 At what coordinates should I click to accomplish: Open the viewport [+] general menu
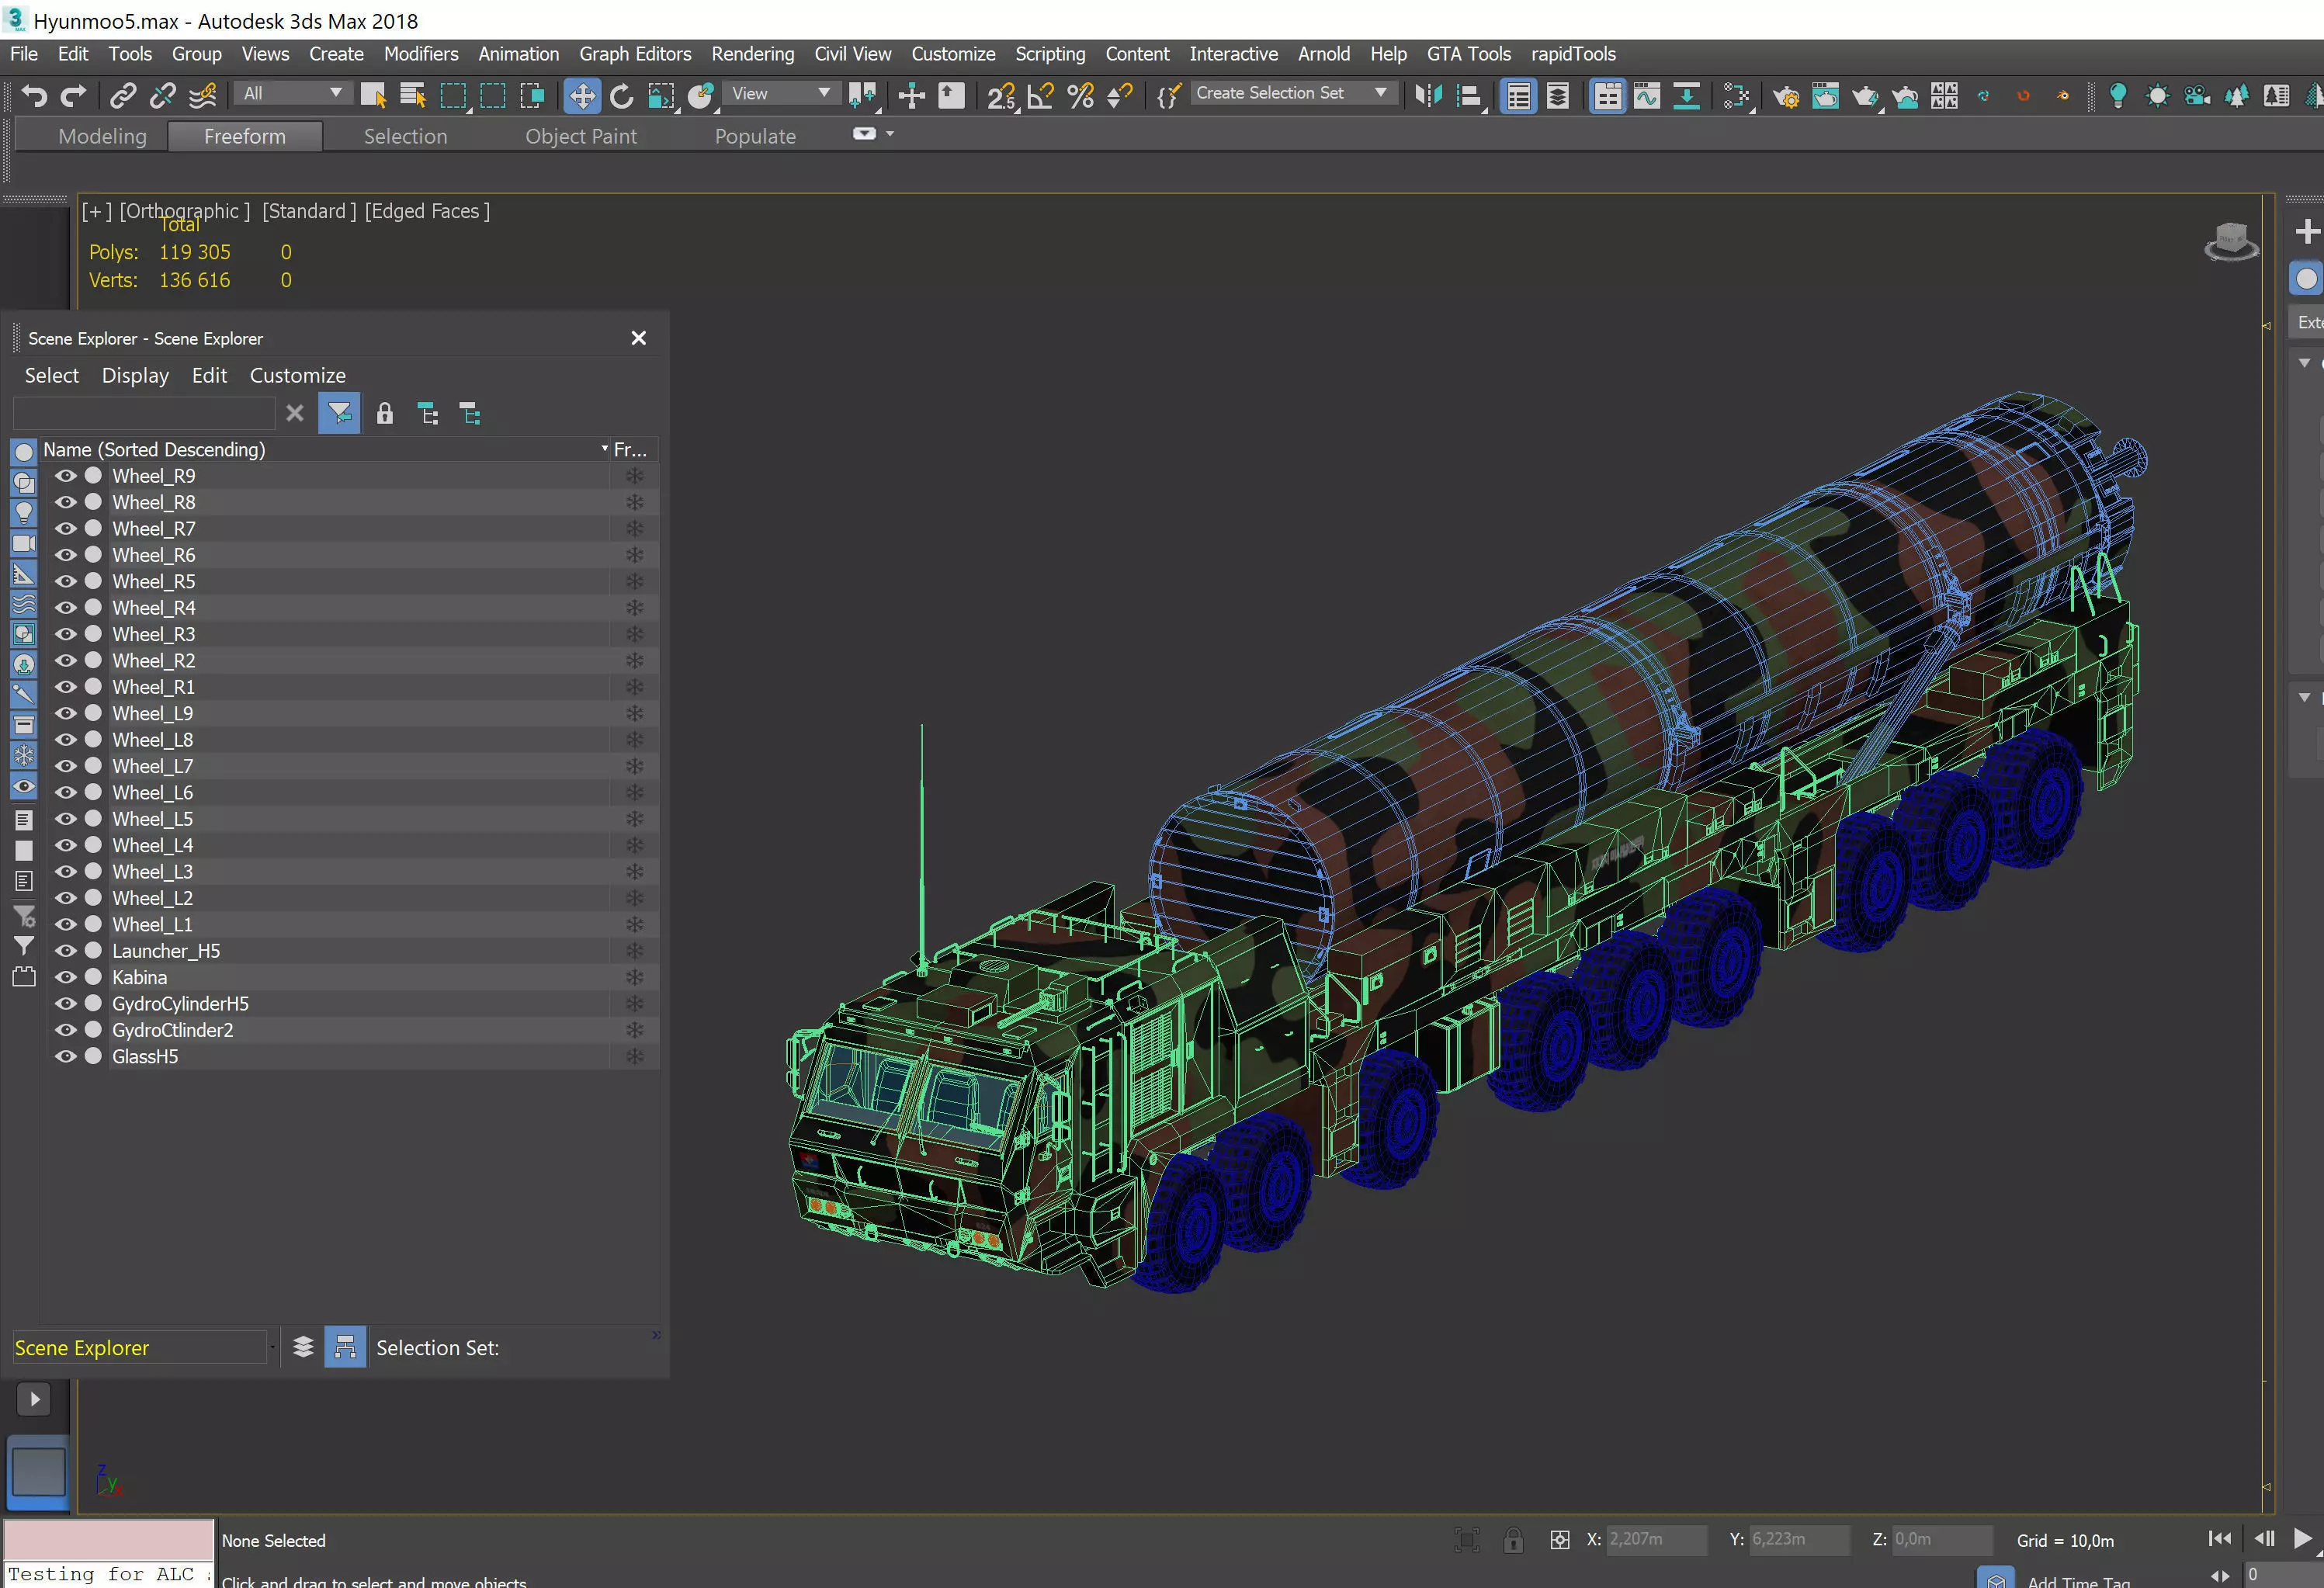[x=97, y=211]
